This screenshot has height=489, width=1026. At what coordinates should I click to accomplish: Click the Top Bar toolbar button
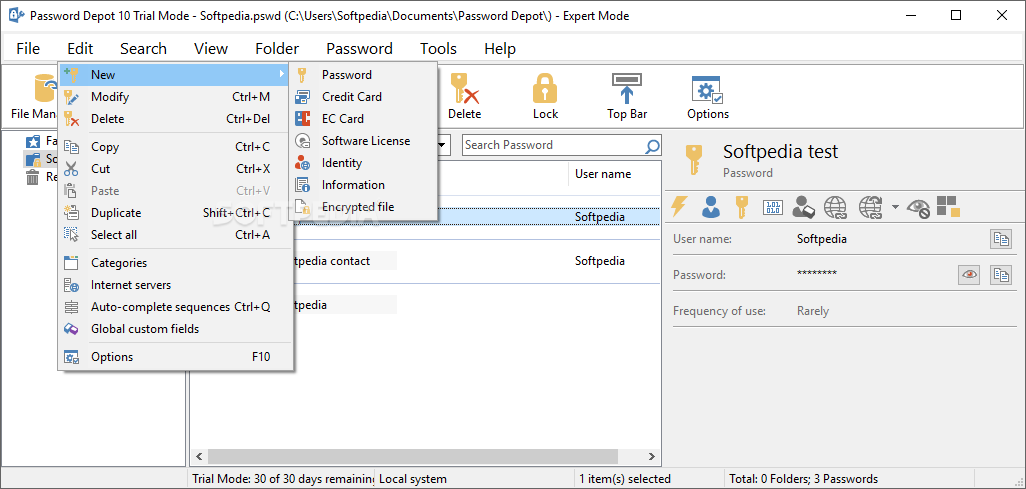pyautogui.click(x=627, y=96)
